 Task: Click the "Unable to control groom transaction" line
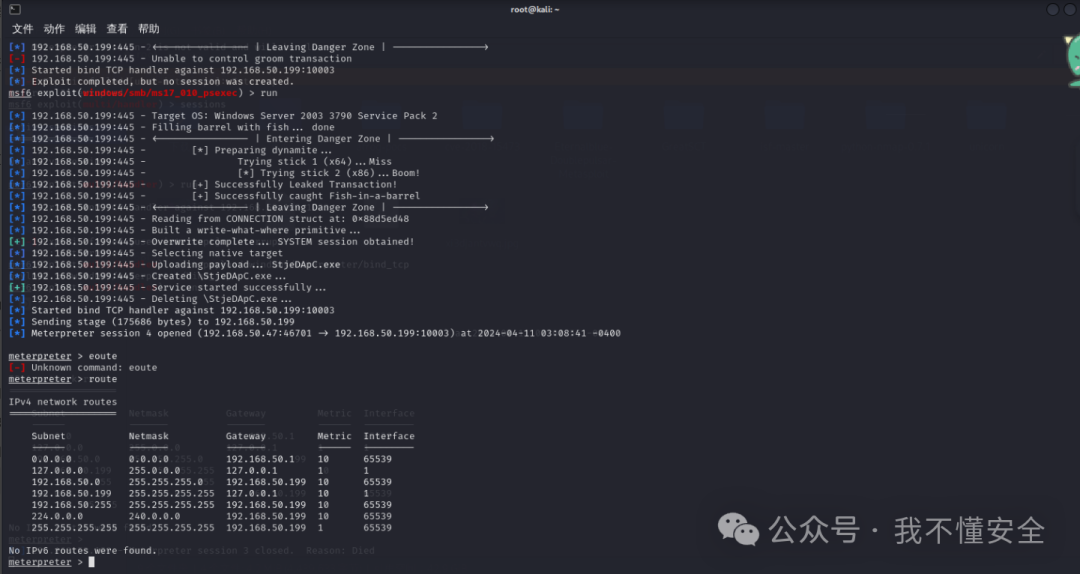point(180,59)
